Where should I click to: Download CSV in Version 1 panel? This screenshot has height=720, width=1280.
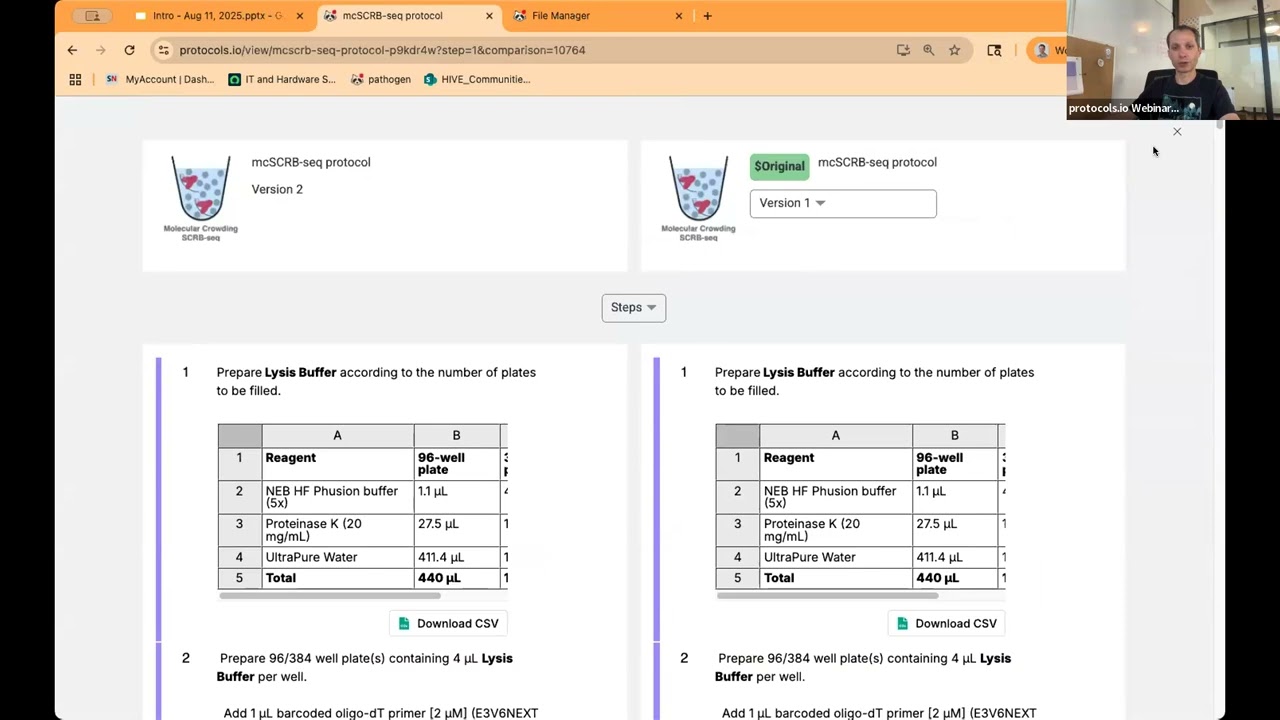click(946, 623)
